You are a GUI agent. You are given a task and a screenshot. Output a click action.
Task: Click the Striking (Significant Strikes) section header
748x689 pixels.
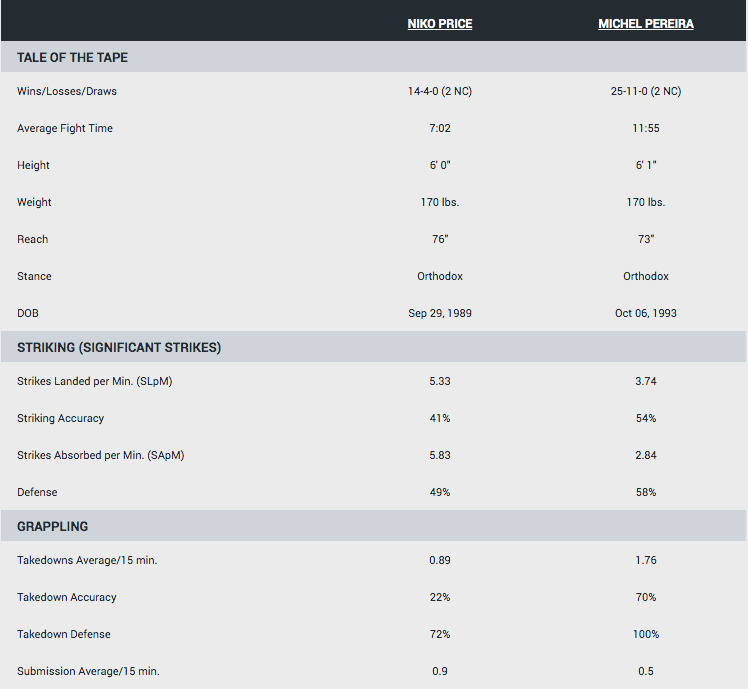[x=119, y=348]
